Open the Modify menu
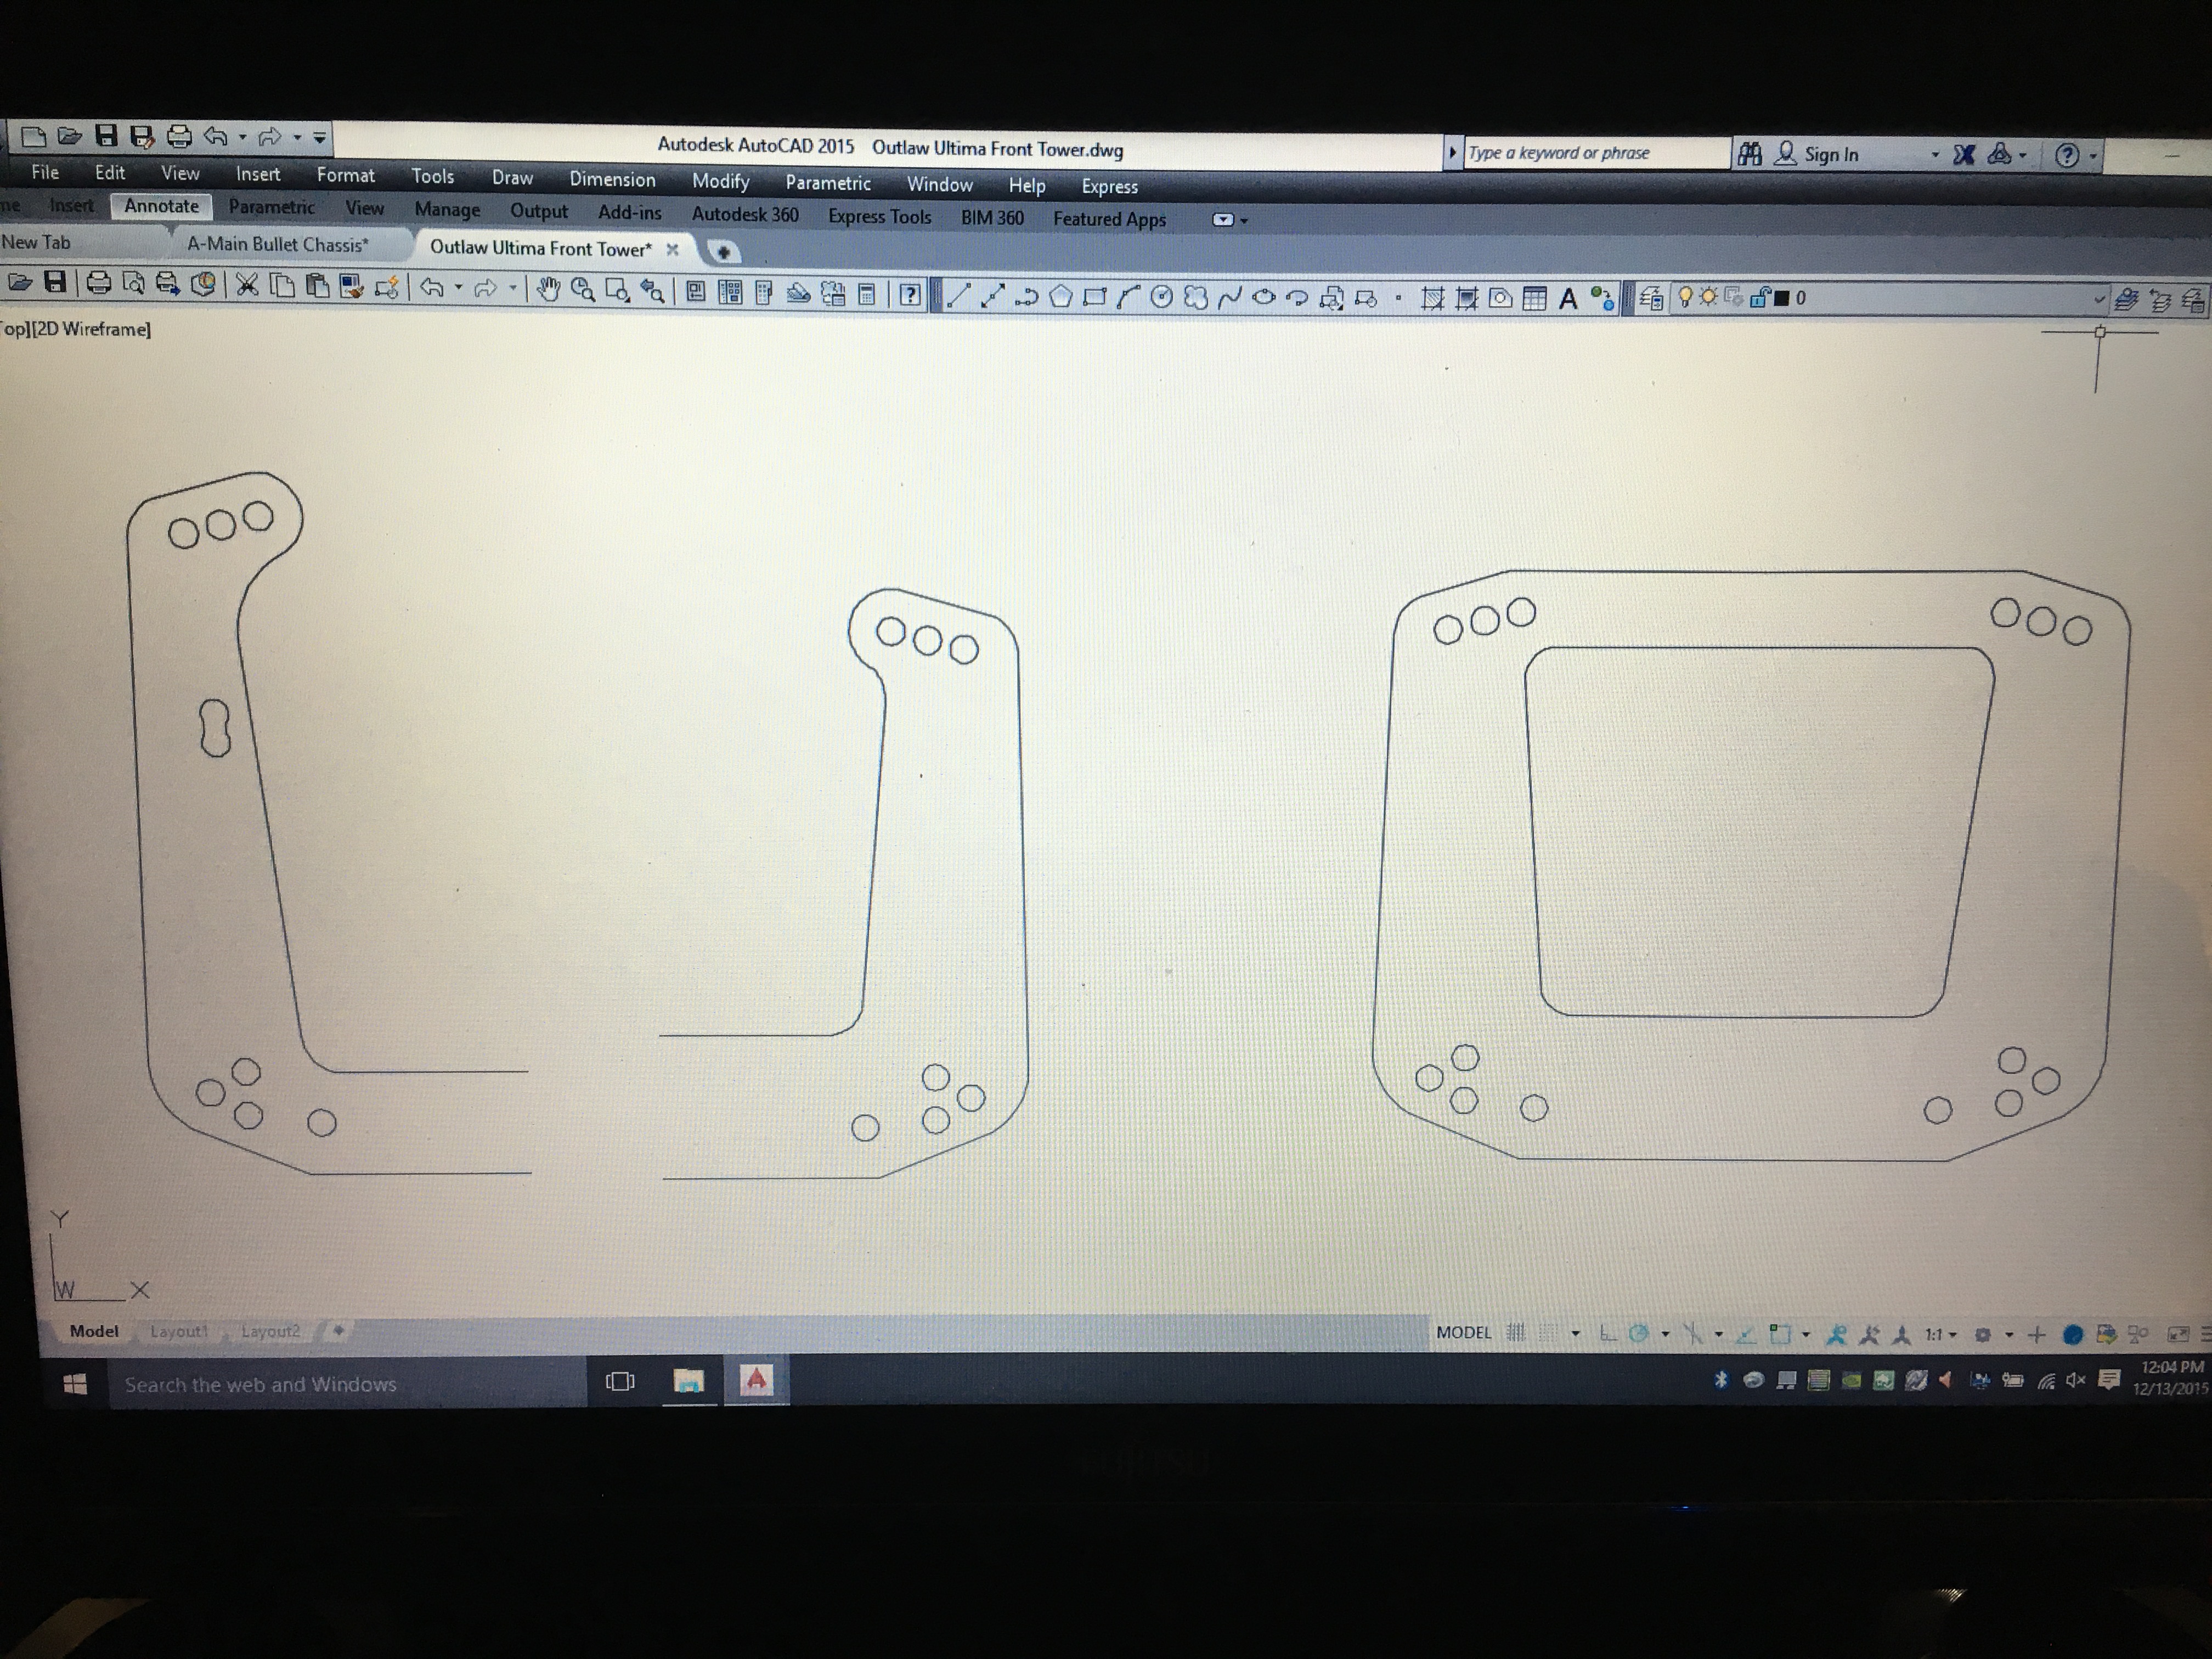 point(720,181)
